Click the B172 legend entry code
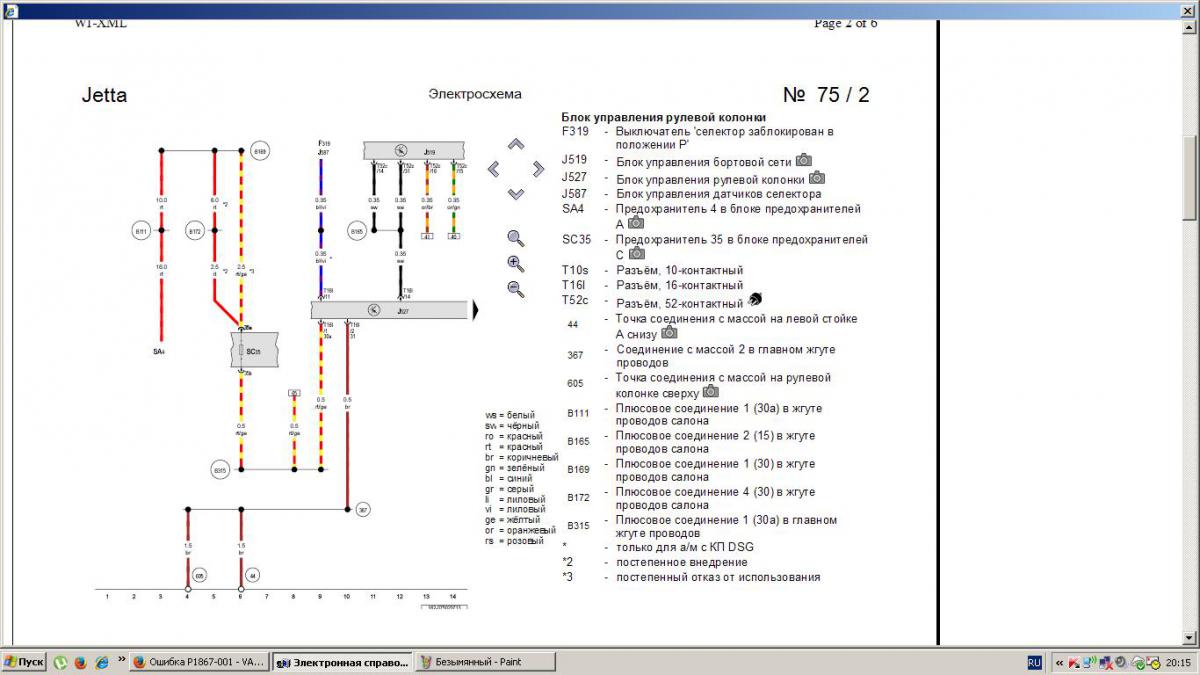This screenshot has width=1200, height=675. pyautogui.click(x=578, y=497)
